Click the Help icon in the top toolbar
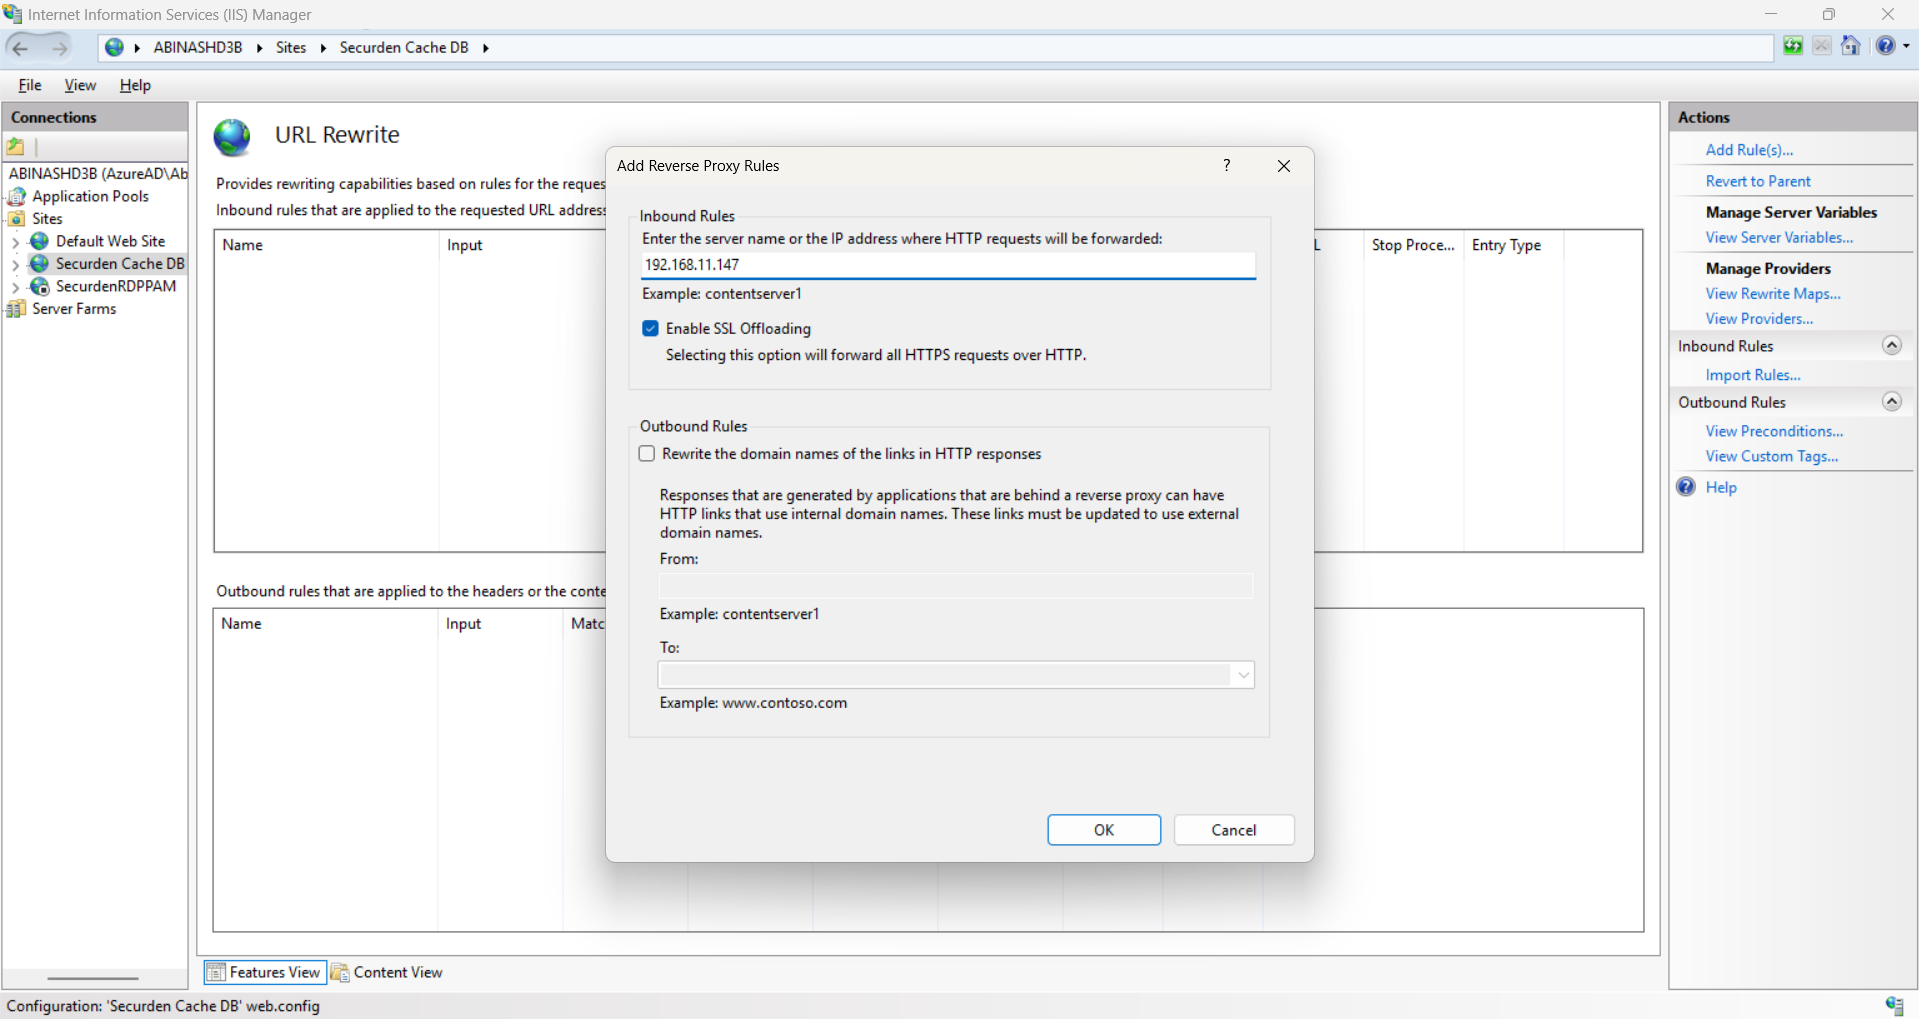Image resolution: width=1919 pixels, height=1019 pixels. pos(1885,46)
